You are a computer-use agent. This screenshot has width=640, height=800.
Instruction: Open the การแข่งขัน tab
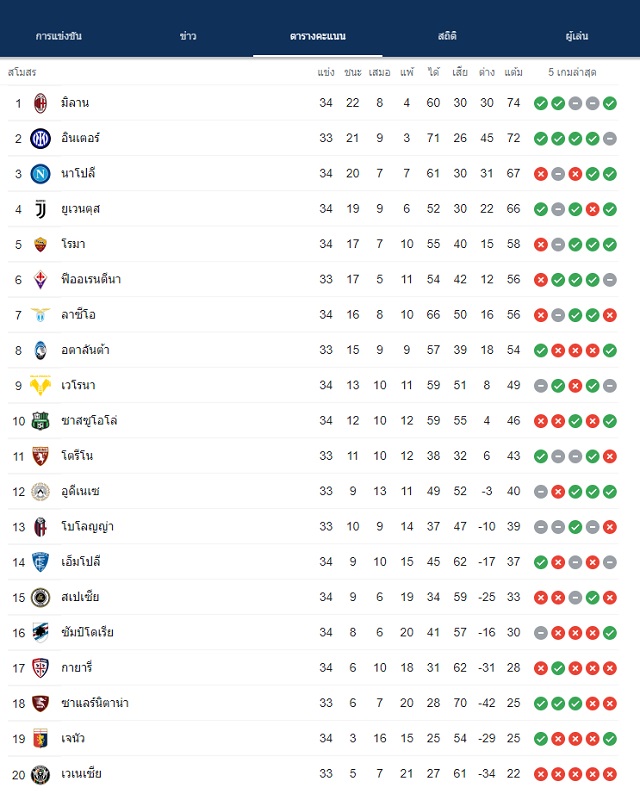point(59,36)
